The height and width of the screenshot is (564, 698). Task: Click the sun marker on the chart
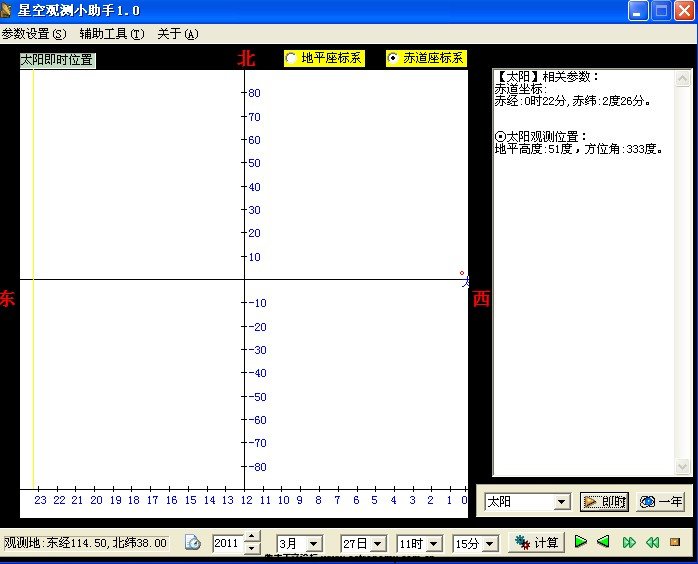tap(462, 273)
